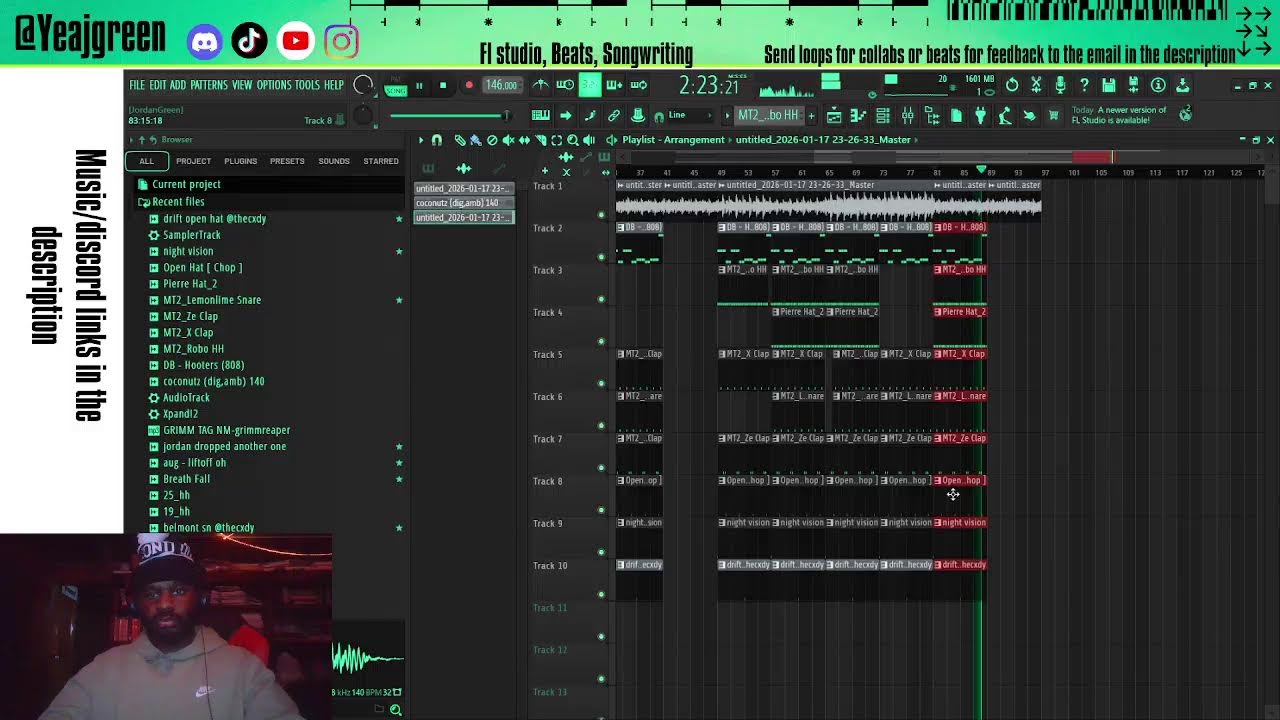
Task: Switch to the STARRED browser tab
Action: pos(381,161)
